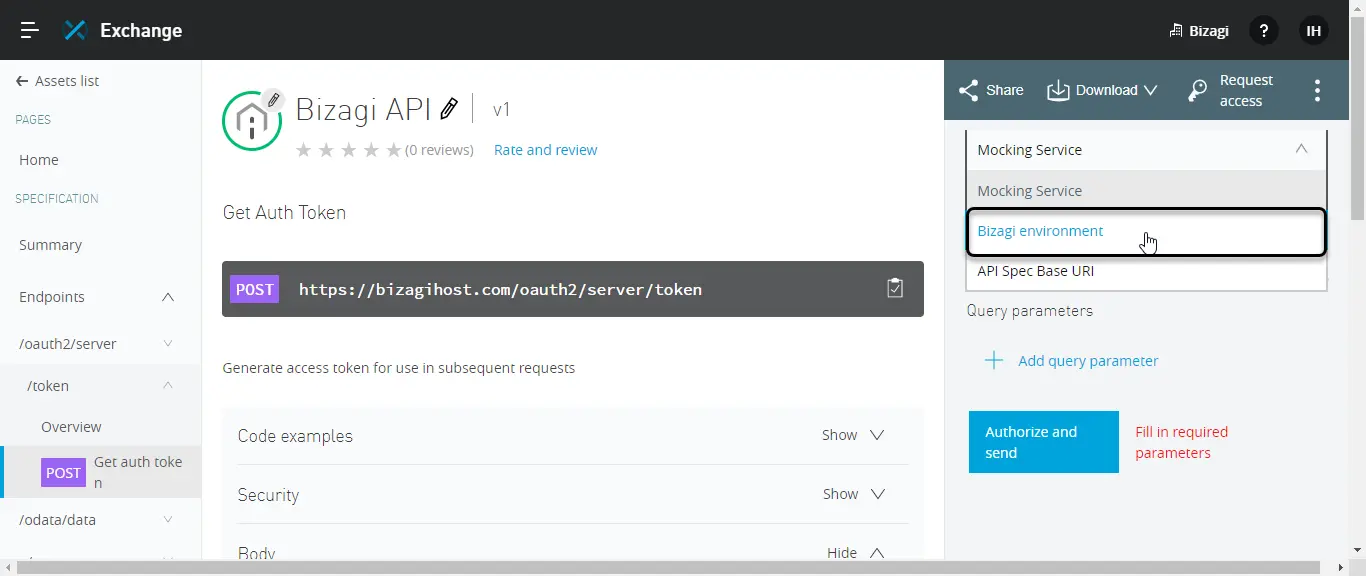1366x576 pixels.
Task: Choose Bizagi environment from the dropdown
Action: [1146, 231]
